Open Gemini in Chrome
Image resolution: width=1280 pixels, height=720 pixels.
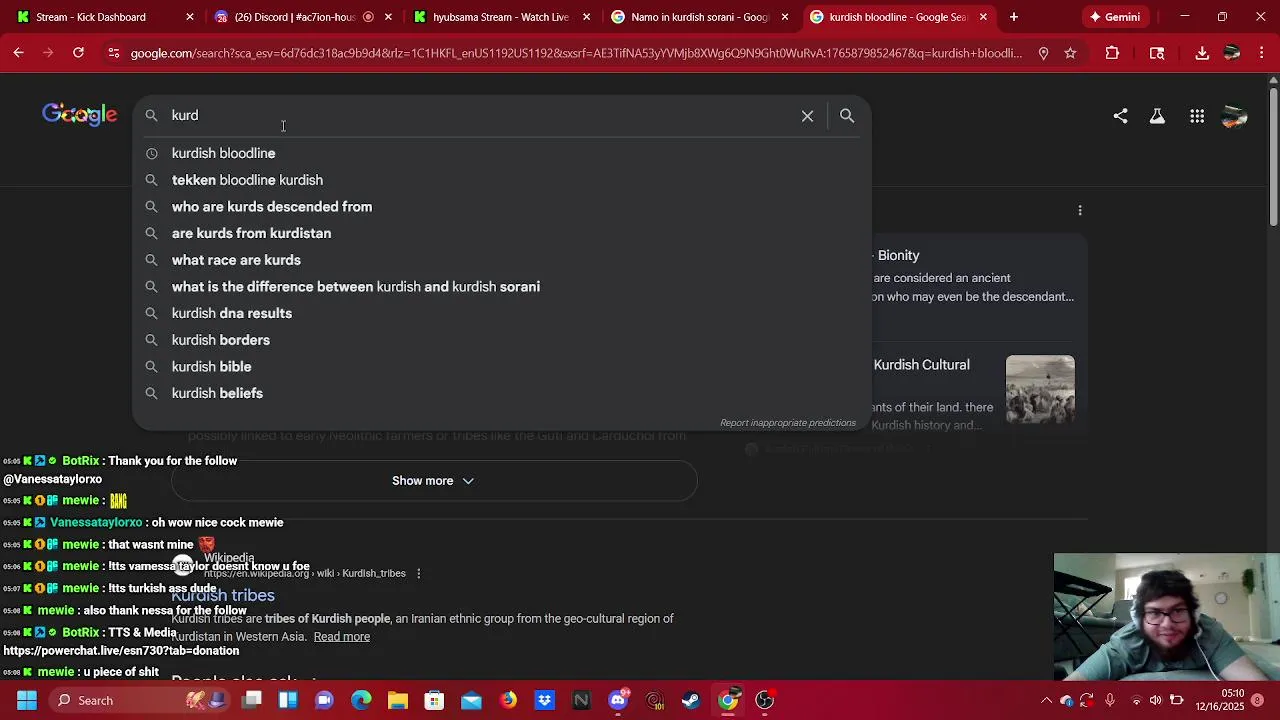pos(1115,17)
